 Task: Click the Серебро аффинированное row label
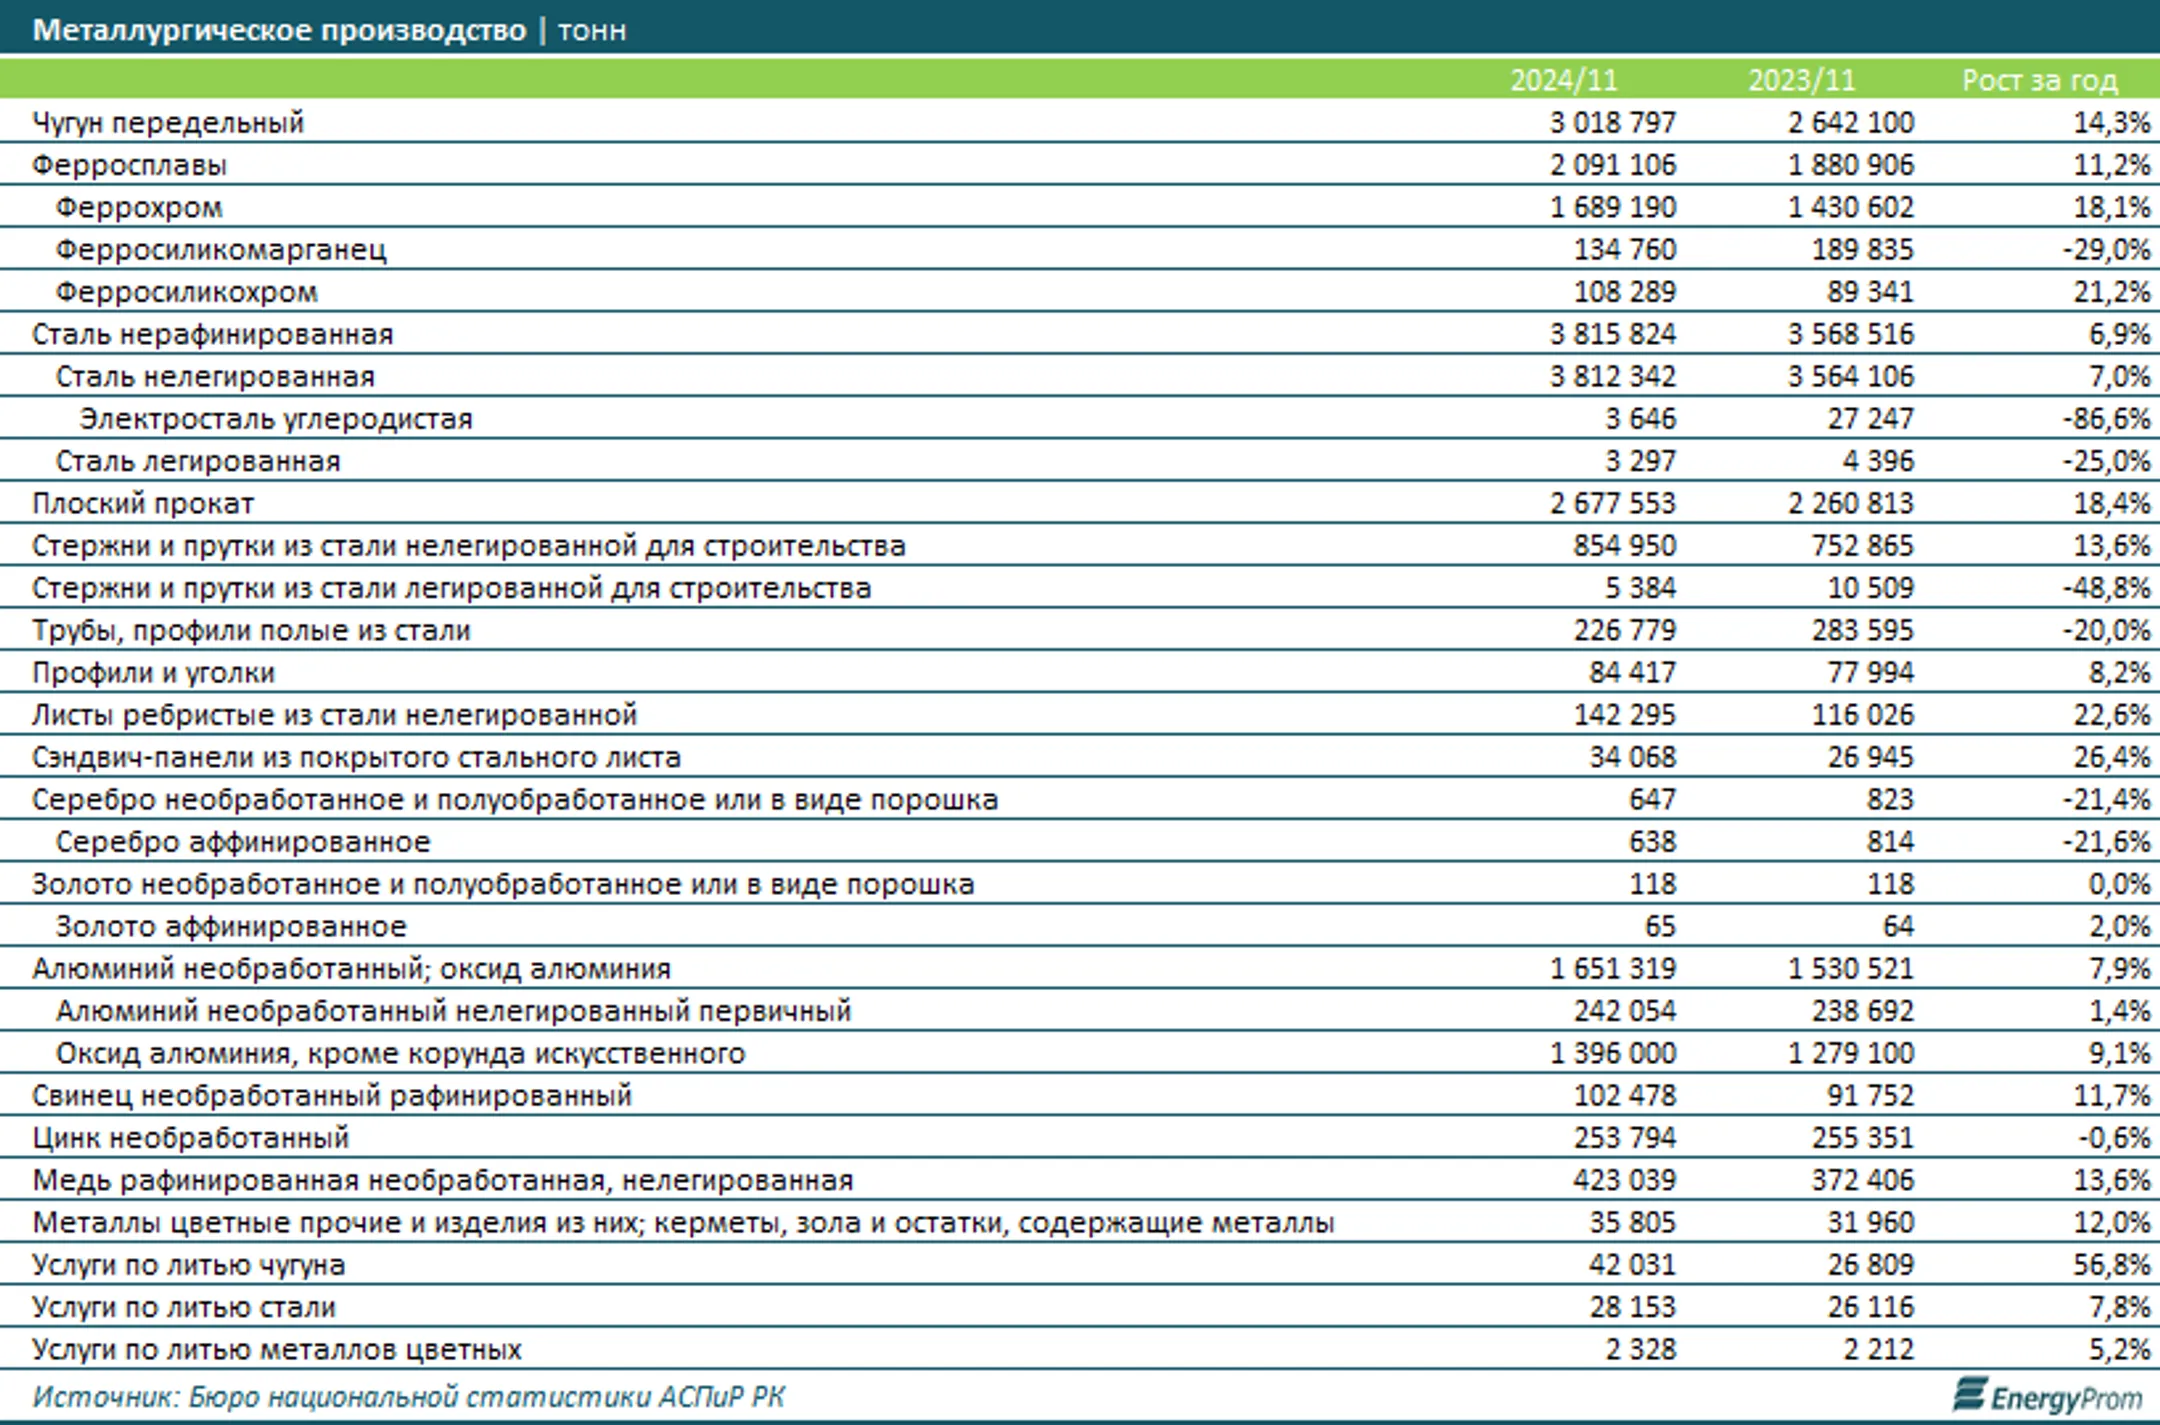(x=243, y=842)
